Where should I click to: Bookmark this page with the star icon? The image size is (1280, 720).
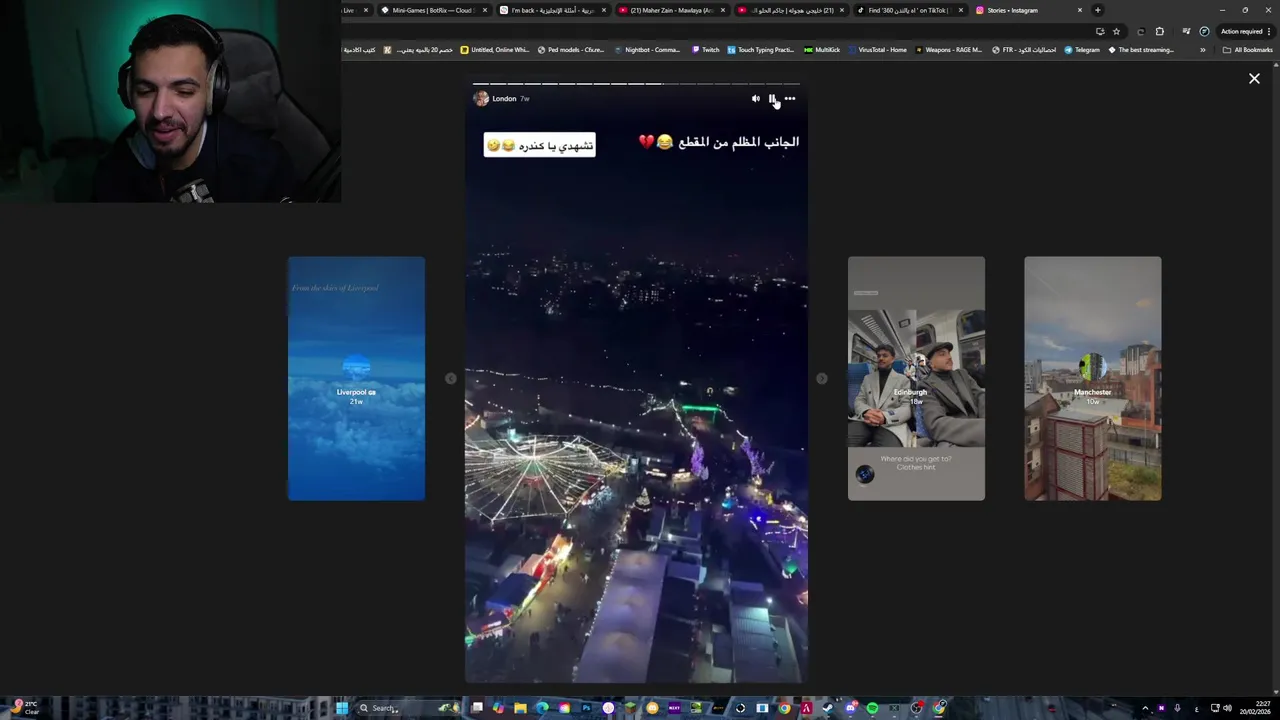[1116, 31]
